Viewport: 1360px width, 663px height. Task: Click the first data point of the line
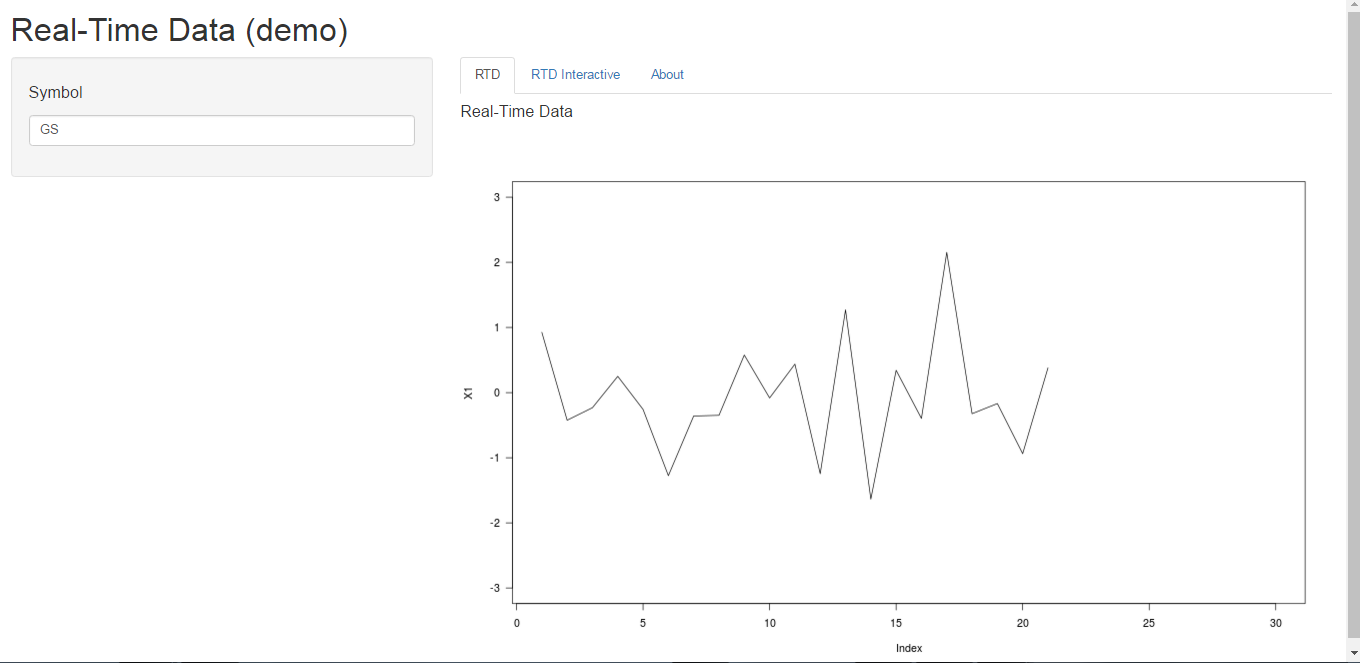click(x=541, y=332)
